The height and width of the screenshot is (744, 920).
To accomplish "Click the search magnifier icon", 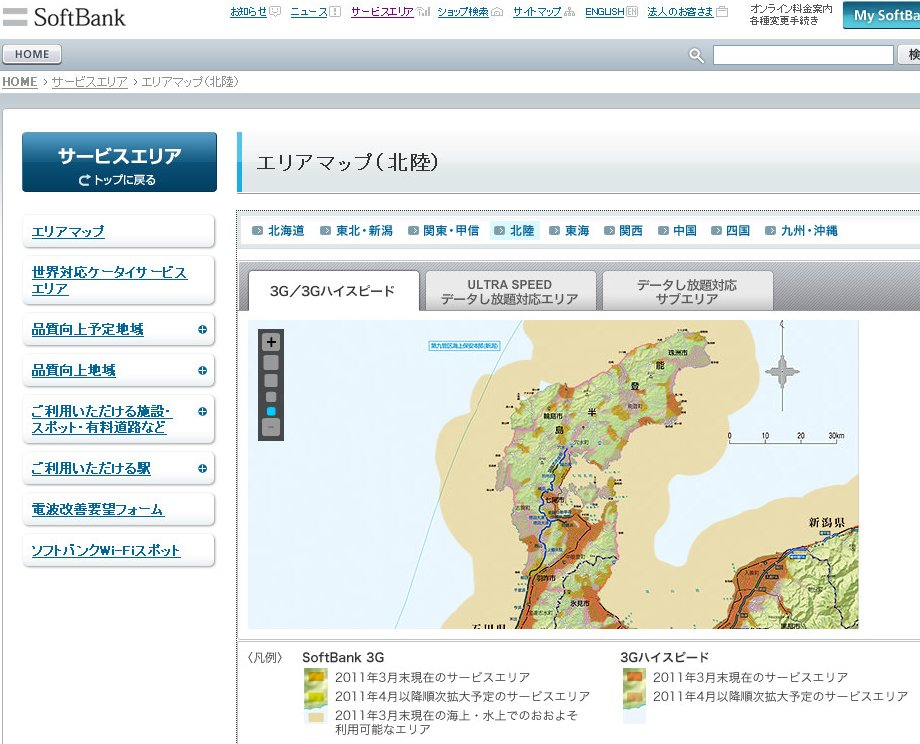I will pos(696,55).
